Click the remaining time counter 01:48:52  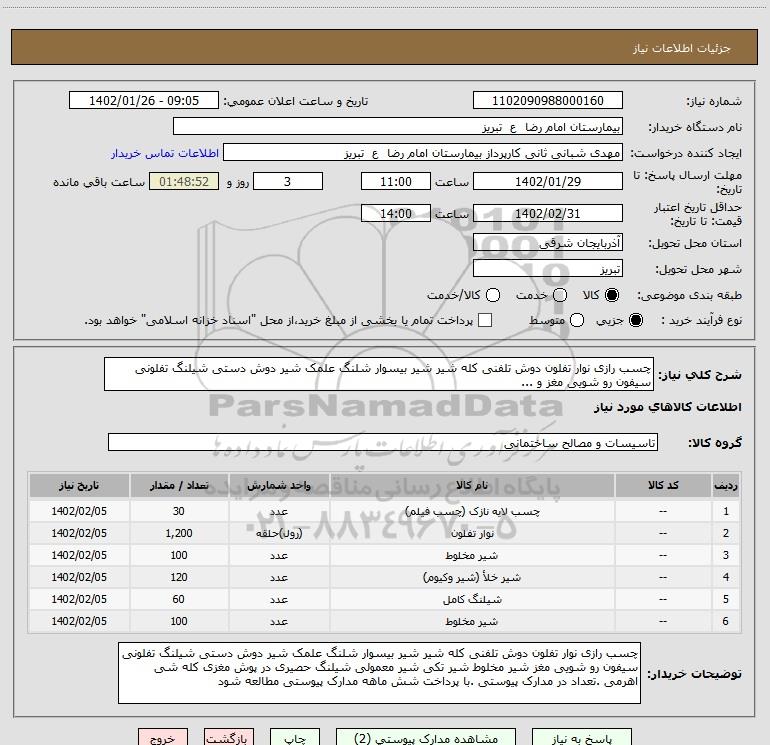(184, 181)
